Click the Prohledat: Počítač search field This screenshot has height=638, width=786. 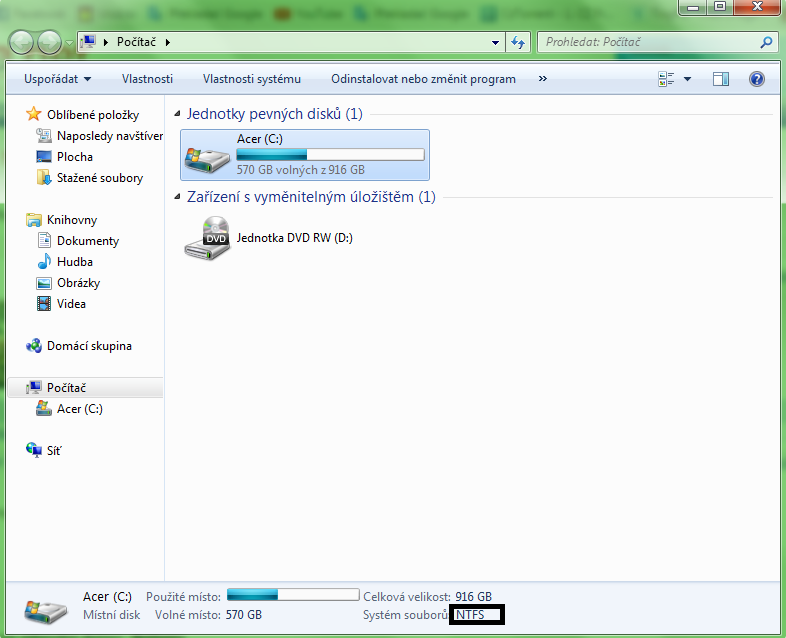(x=648, y=43)
